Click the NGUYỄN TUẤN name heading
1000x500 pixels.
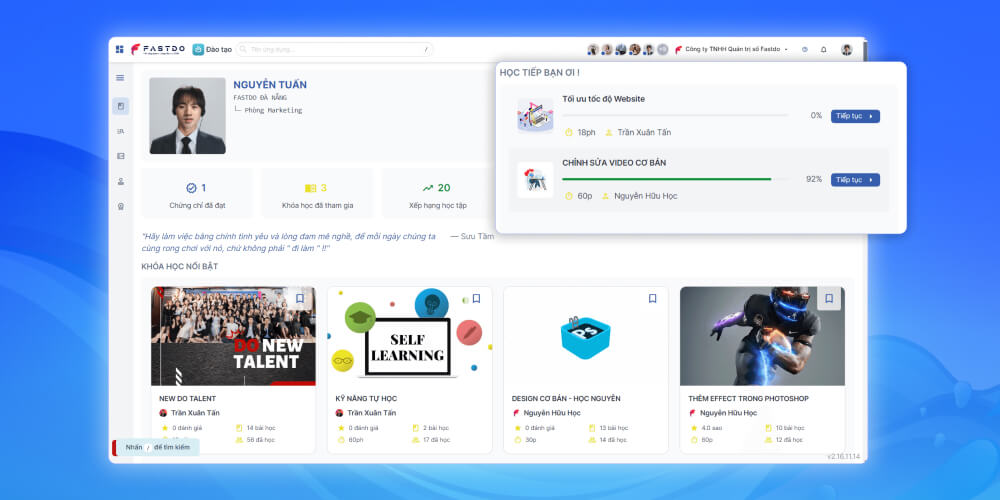click(270, 85)
